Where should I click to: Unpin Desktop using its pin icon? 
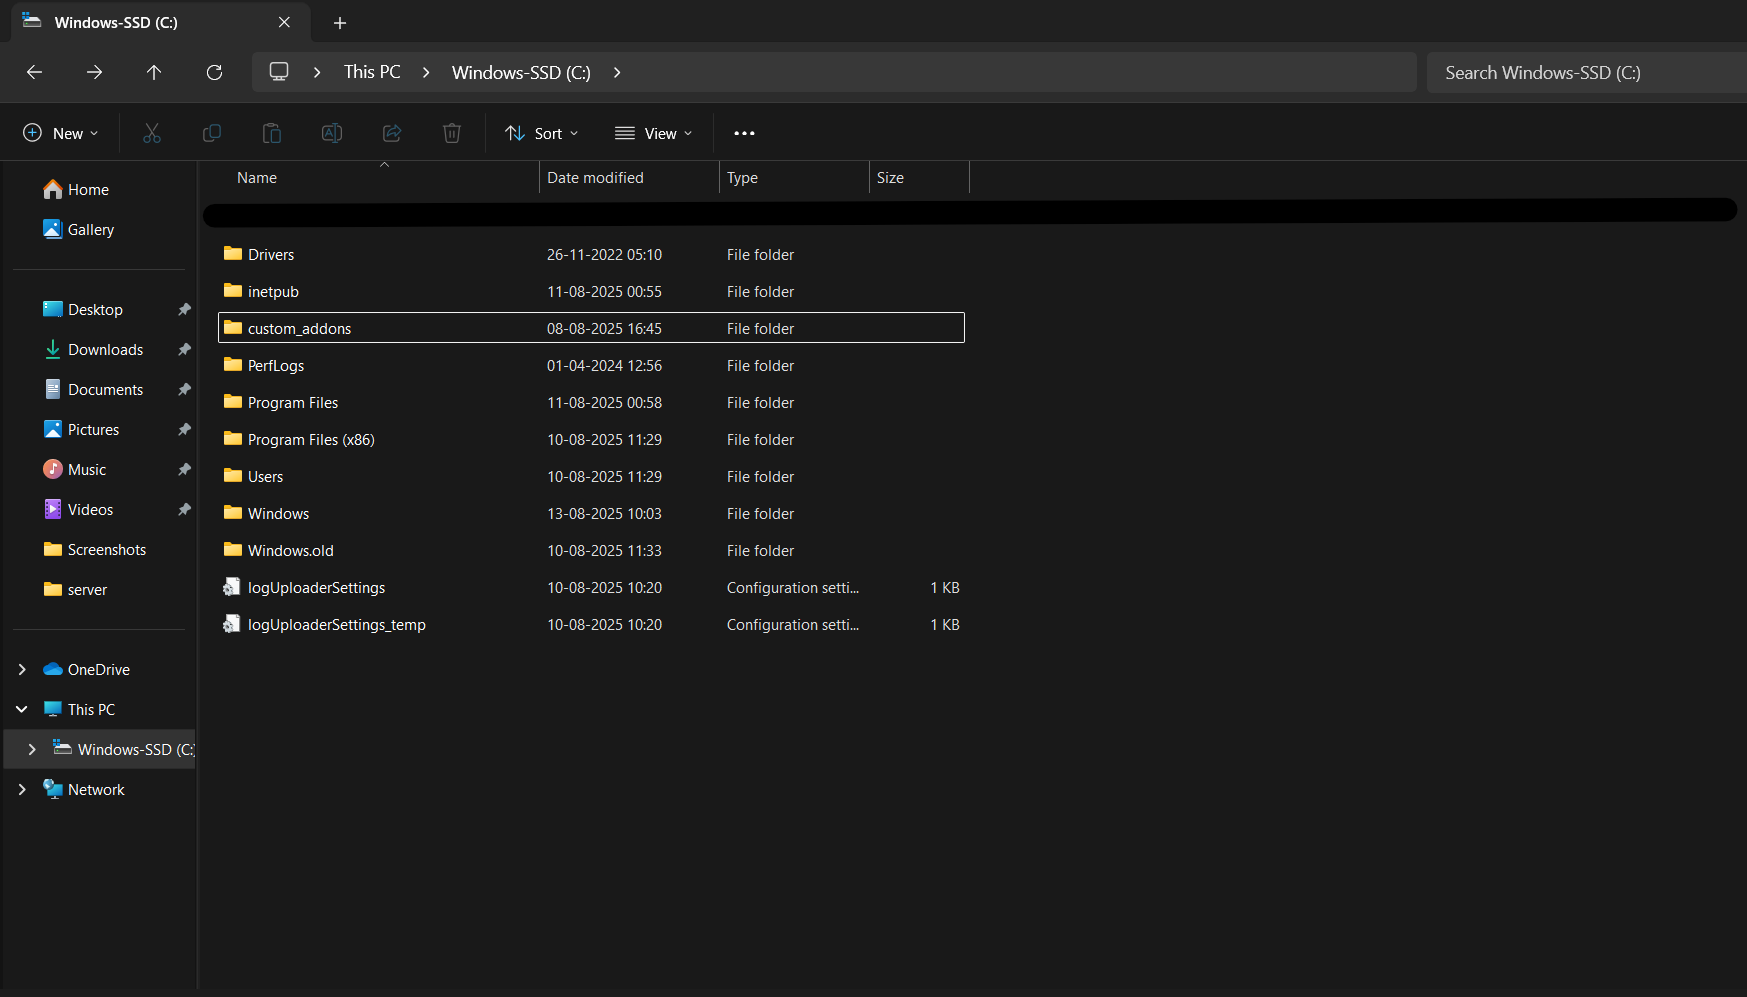(184, 310)
